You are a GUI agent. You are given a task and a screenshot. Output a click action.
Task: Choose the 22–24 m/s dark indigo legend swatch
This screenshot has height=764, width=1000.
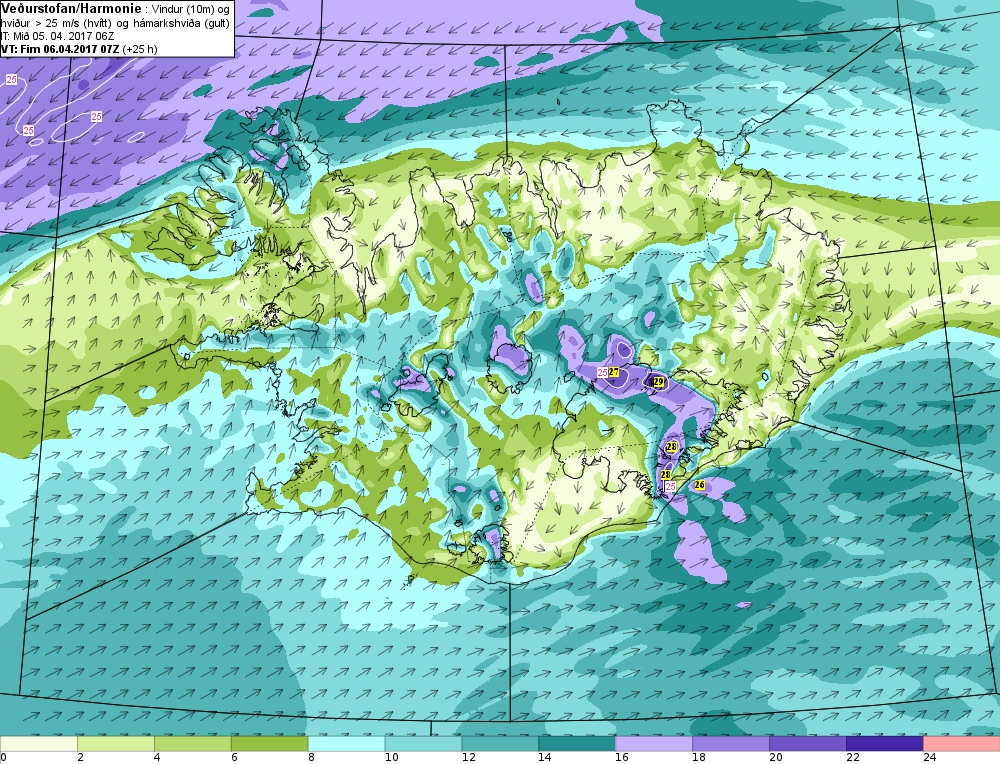[885, 744]
